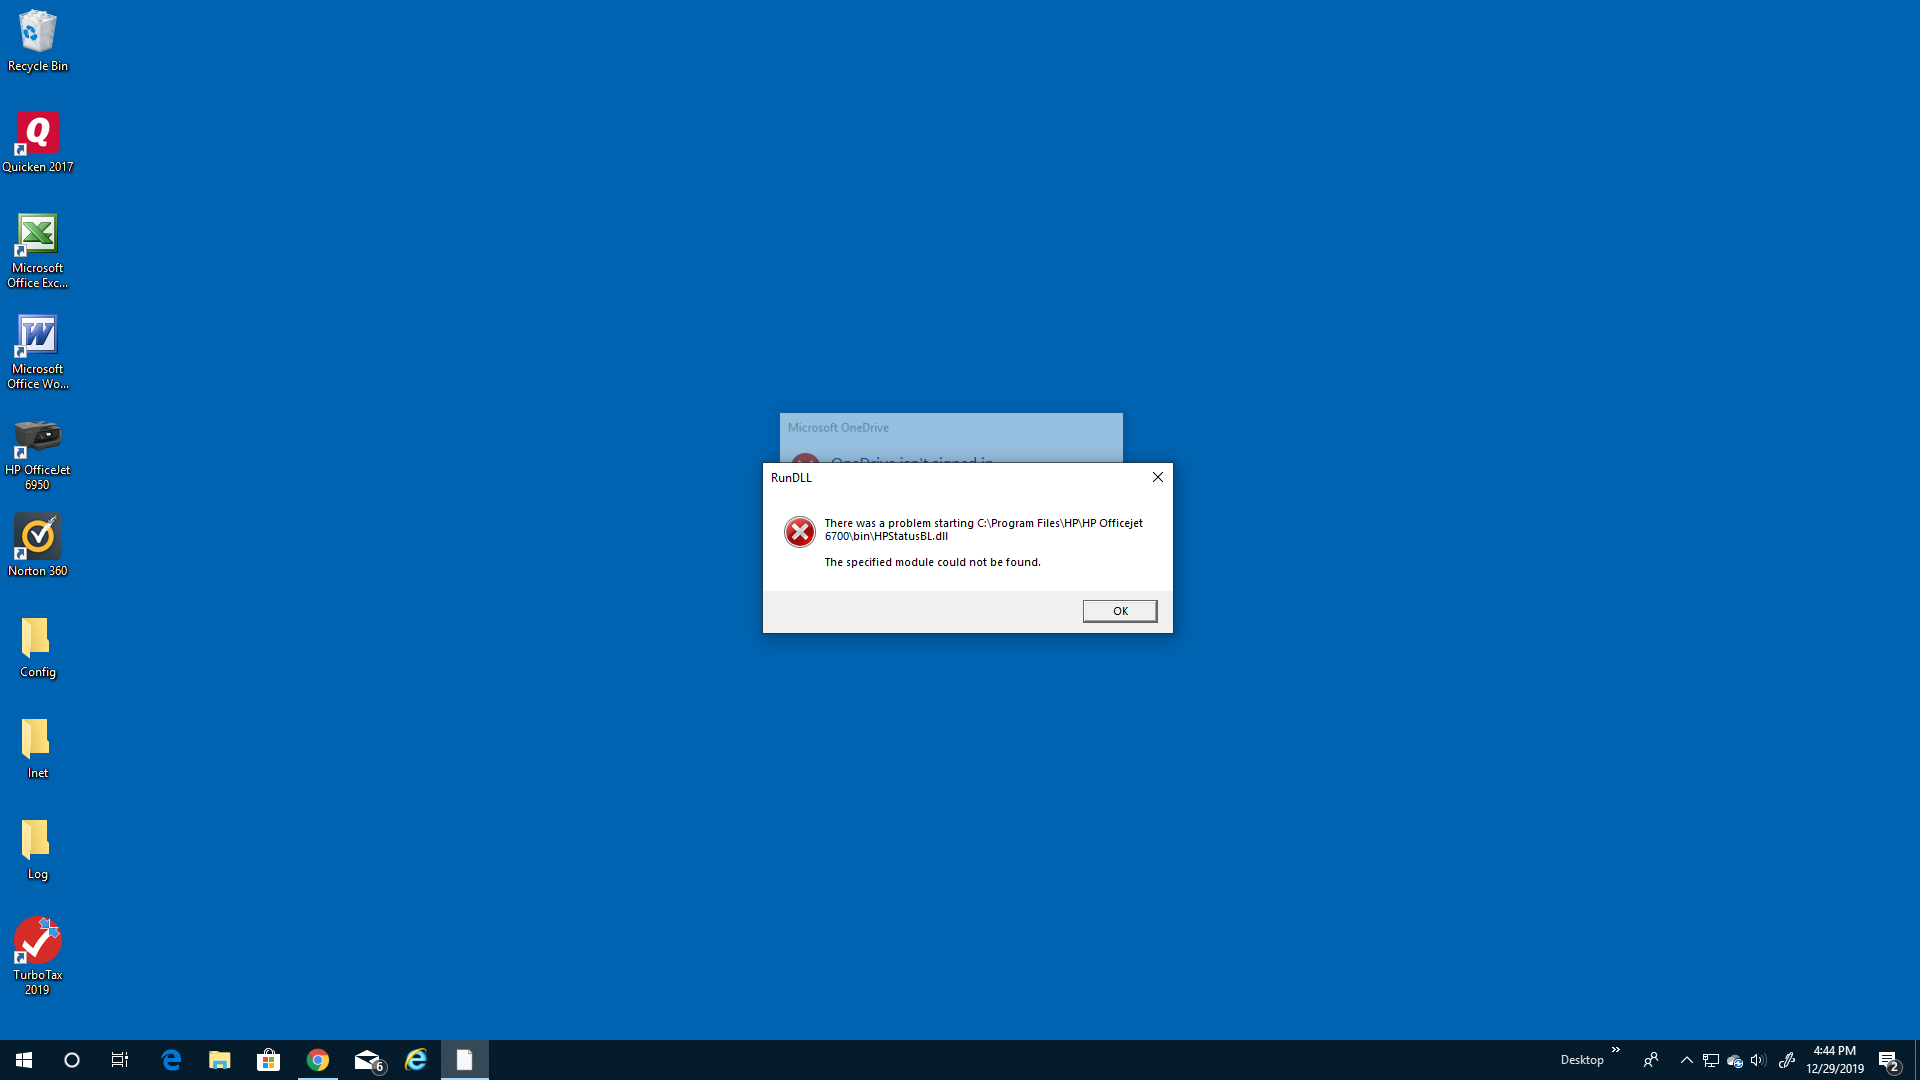This screenshot has height=1080, width=1920.
Task: Click OK in the RunDLL error dialog
Action: (x=1120, y=611)
